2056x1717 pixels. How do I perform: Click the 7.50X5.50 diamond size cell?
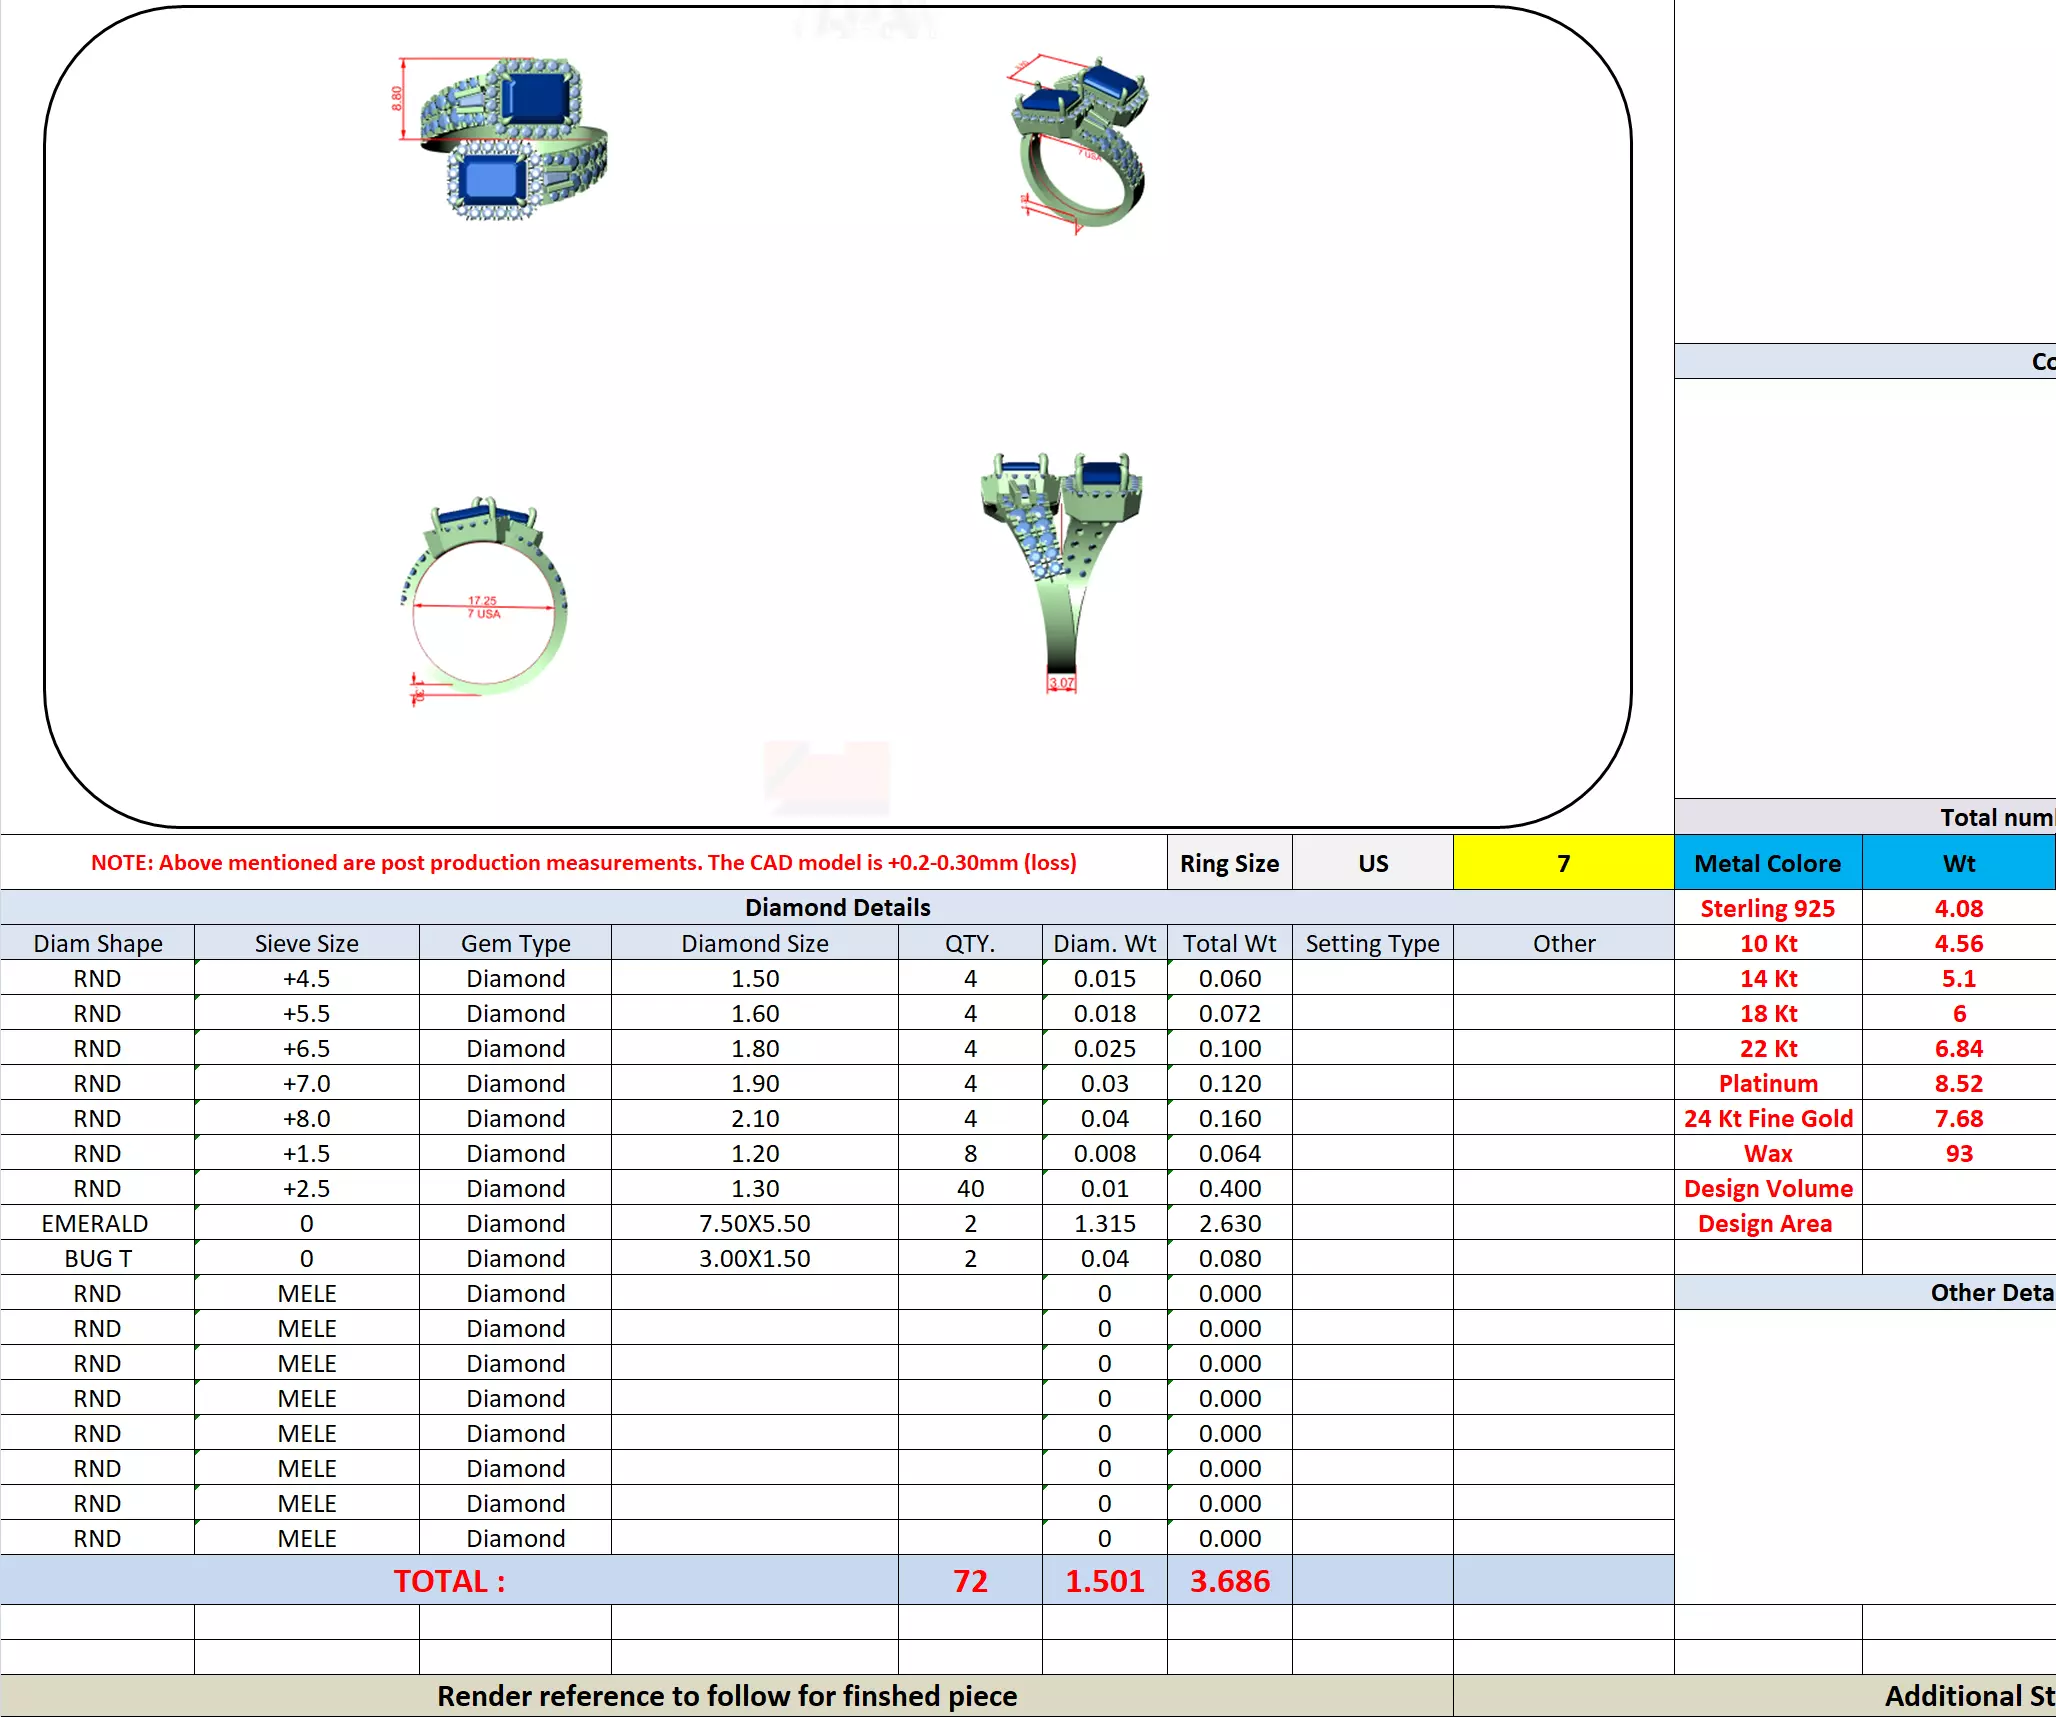pos(754,1223)
